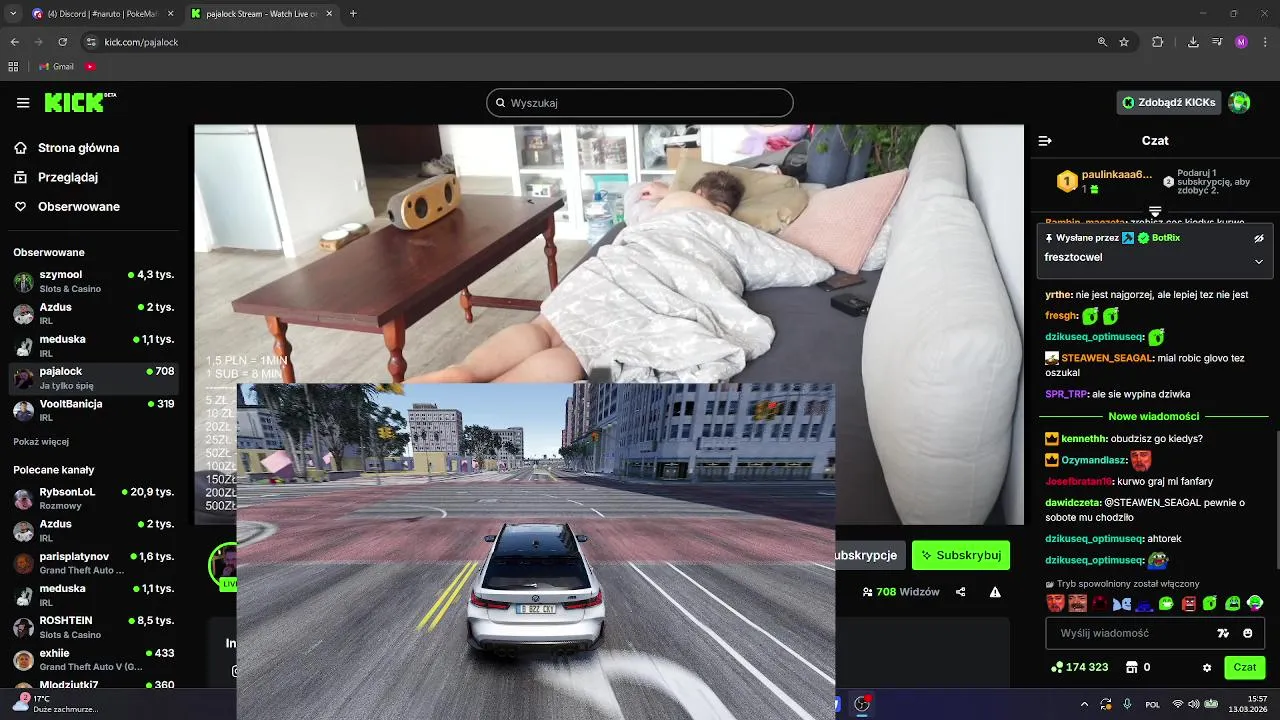
Task: Bookmark this page with star icon
Action: 1124,42
